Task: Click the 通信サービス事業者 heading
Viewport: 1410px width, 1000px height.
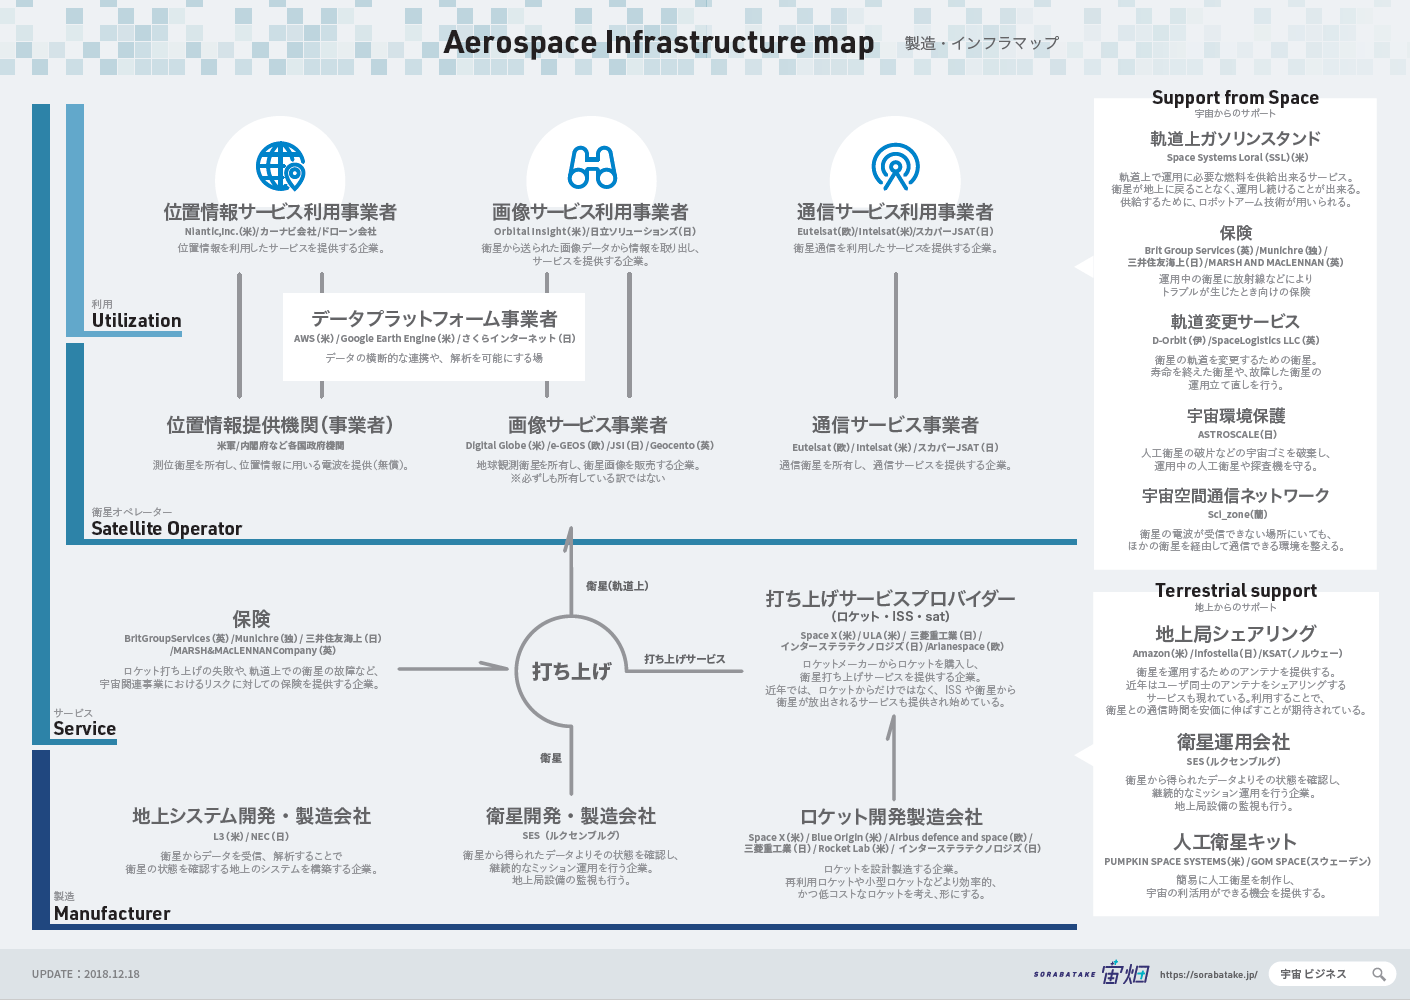Action: pyautogui.click(x=895, y=425)
